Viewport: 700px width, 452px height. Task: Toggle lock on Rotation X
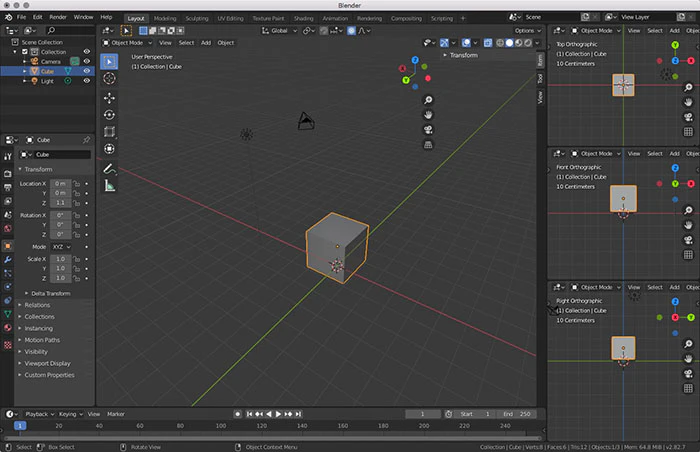[77, 215]
